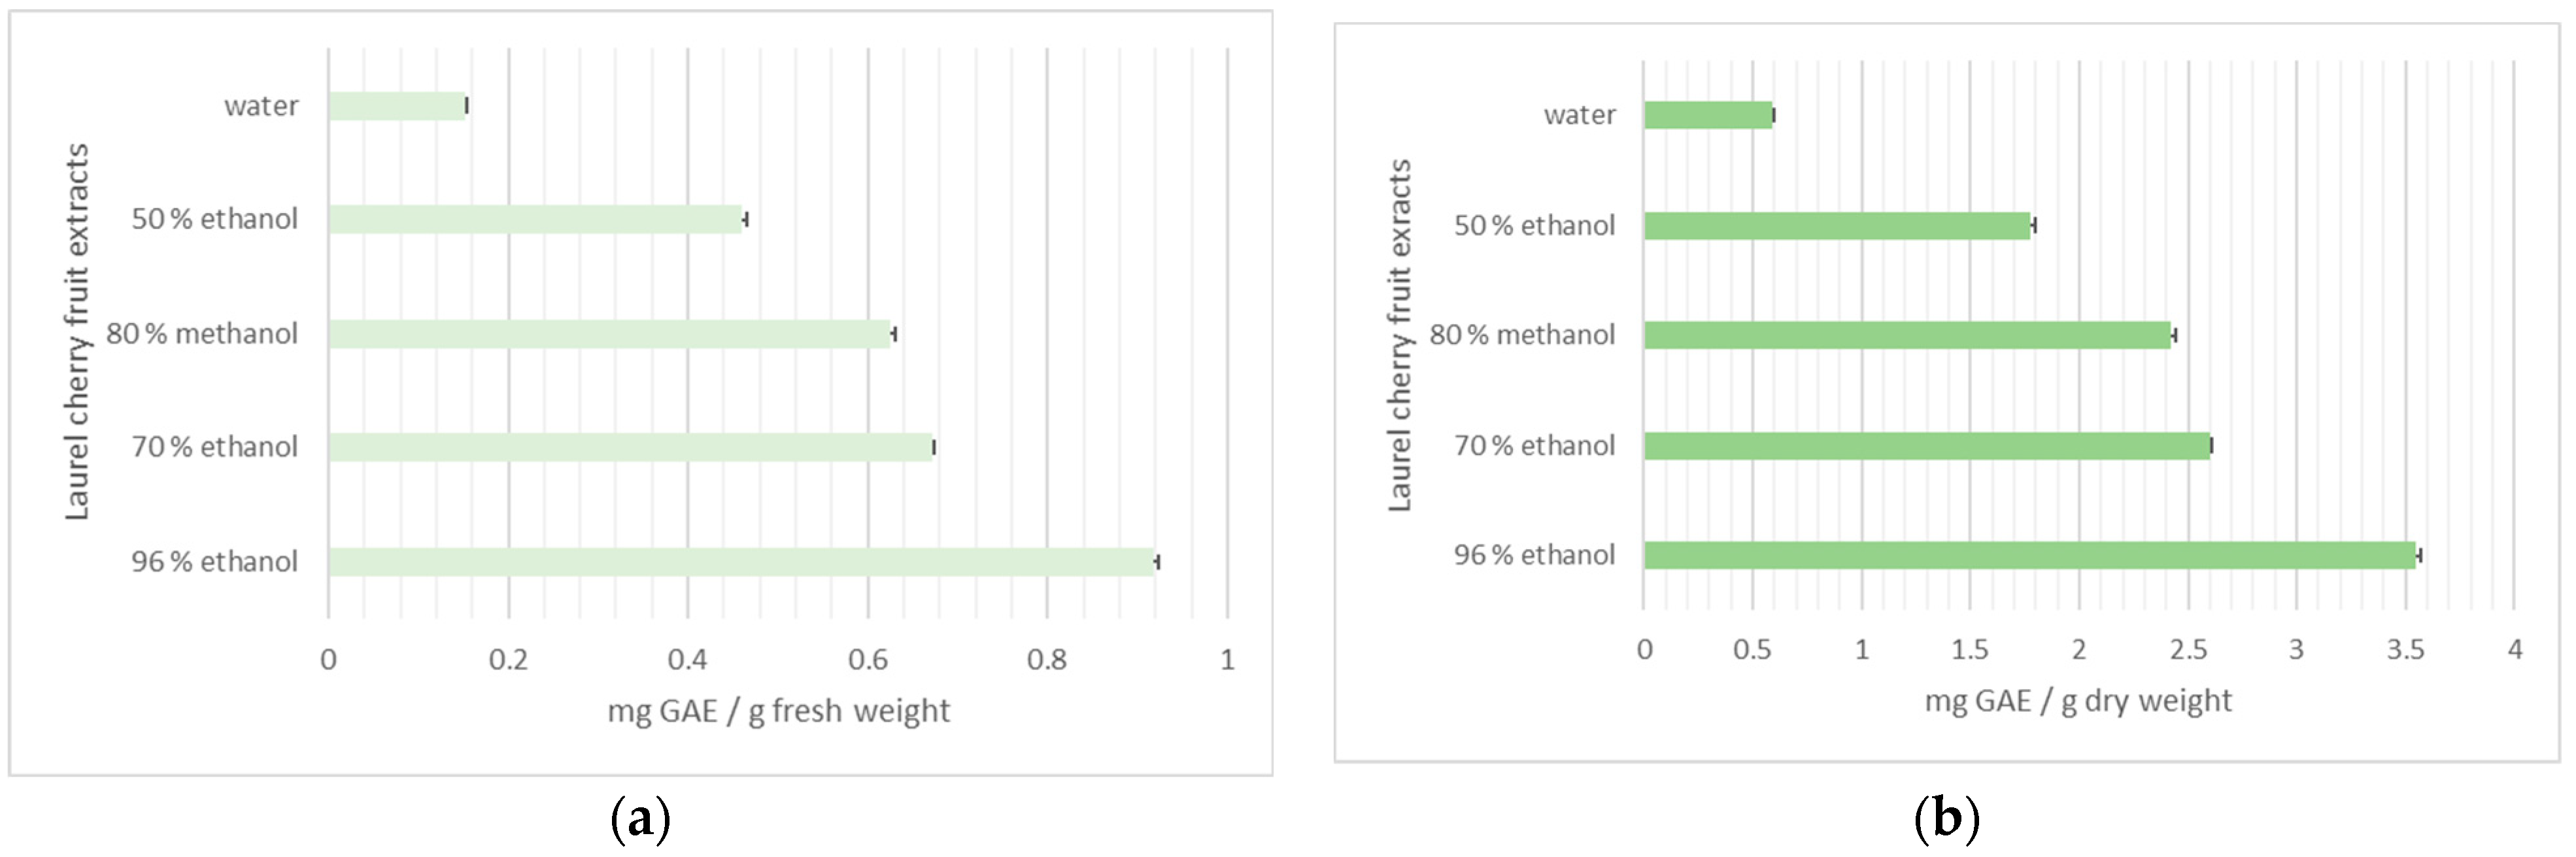2576x857 pixels.
Task: Click the (b) caption below the right chart
Action: click(1946, 820)
